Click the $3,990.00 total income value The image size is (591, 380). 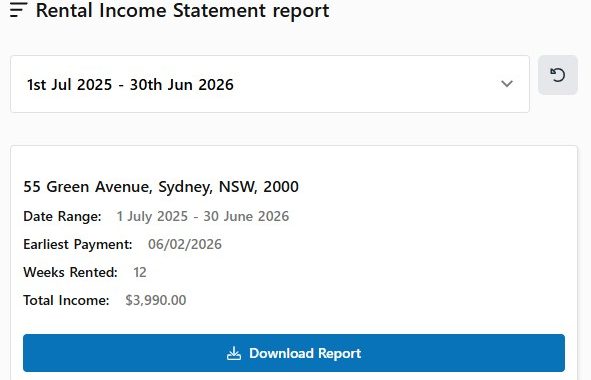pyautogui.click(x=156, y=300)
